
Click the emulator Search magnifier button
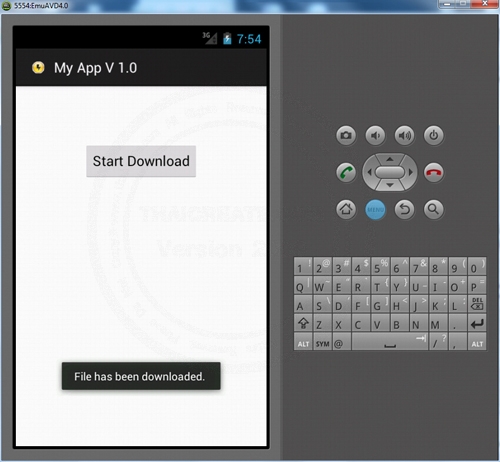[x=433, y=209]
